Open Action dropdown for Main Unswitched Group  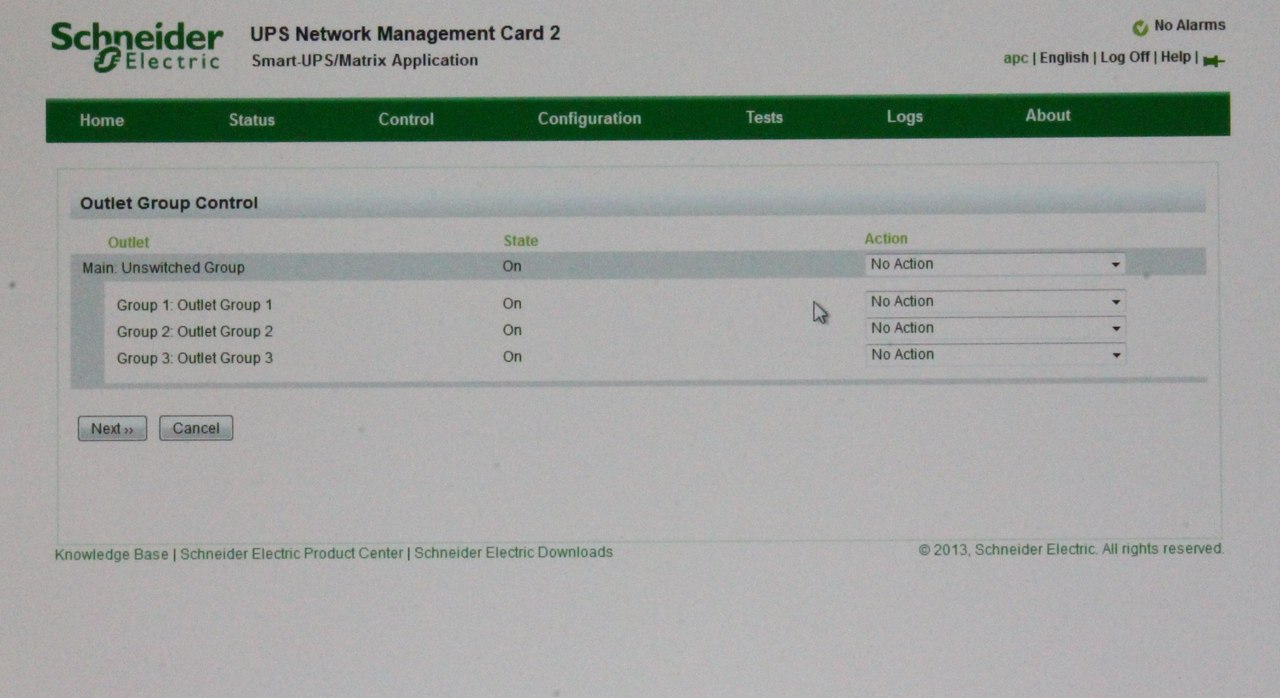[x=995, y=264]
